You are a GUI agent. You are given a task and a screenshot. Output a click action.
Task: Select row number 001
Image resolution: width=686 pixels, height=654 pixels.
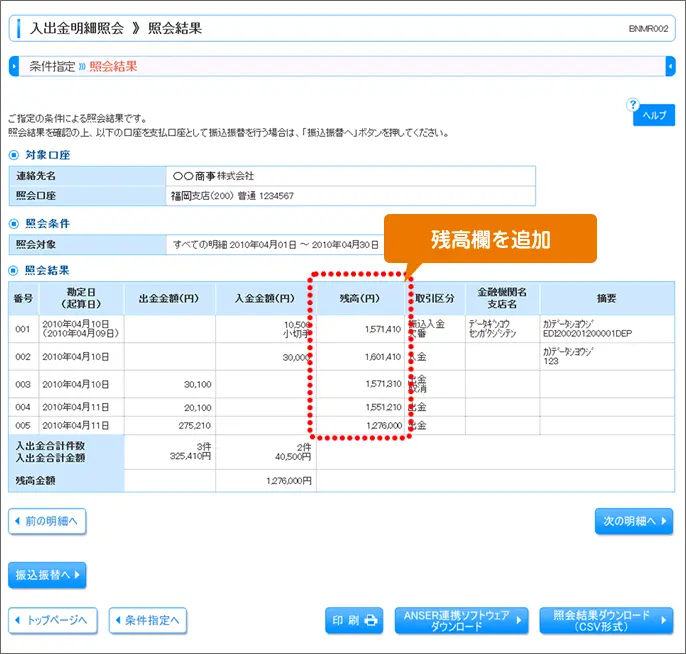pos(23,329)
